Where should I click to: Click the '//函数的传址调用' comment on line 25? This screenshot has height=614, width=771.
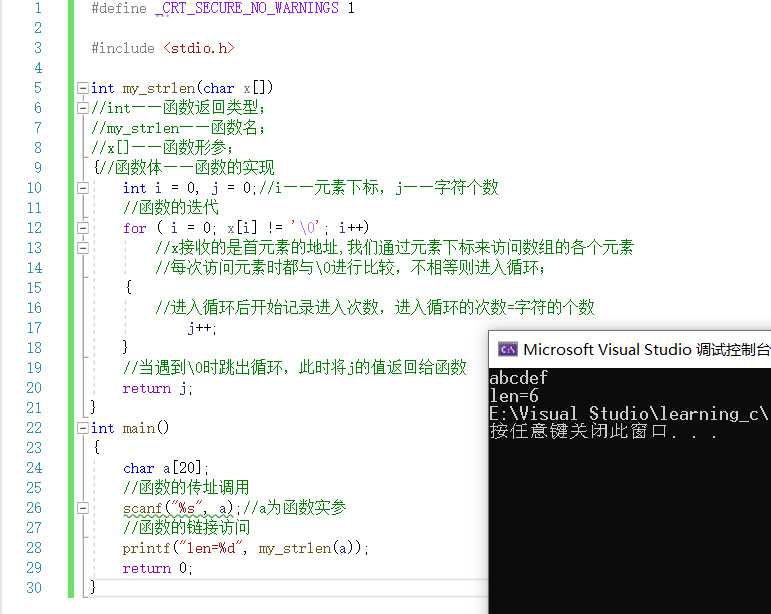186,488
